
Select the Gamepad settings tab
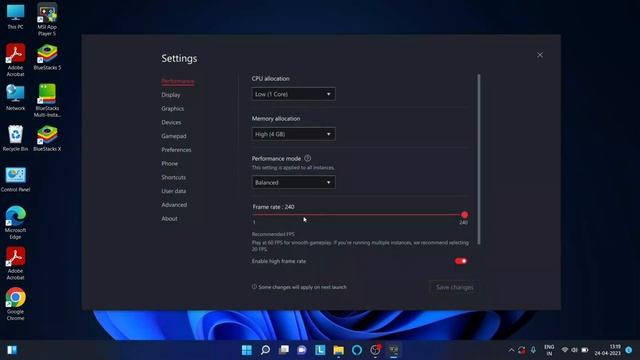click(174, 136)
